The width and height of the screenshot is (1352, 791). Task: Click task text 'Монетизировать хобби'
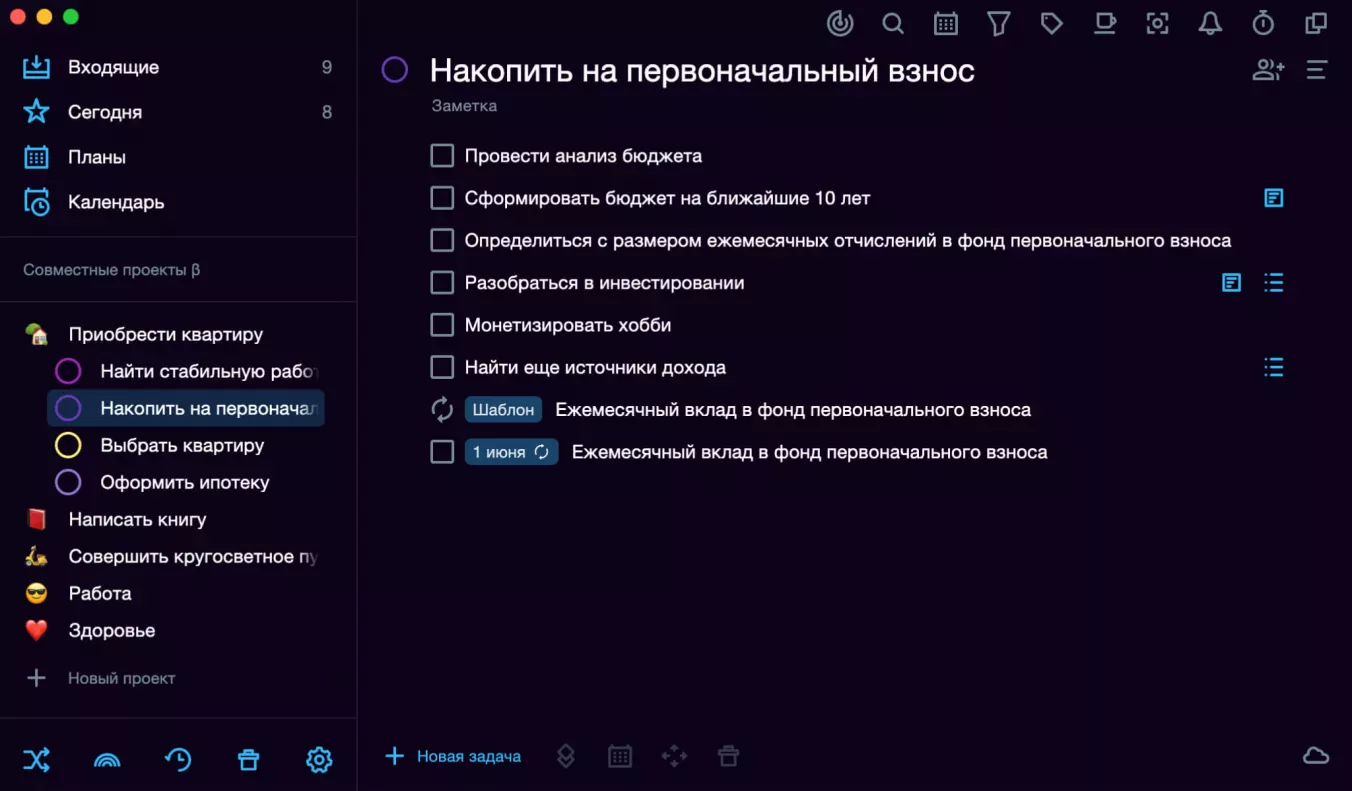click(x=568, y=325)
